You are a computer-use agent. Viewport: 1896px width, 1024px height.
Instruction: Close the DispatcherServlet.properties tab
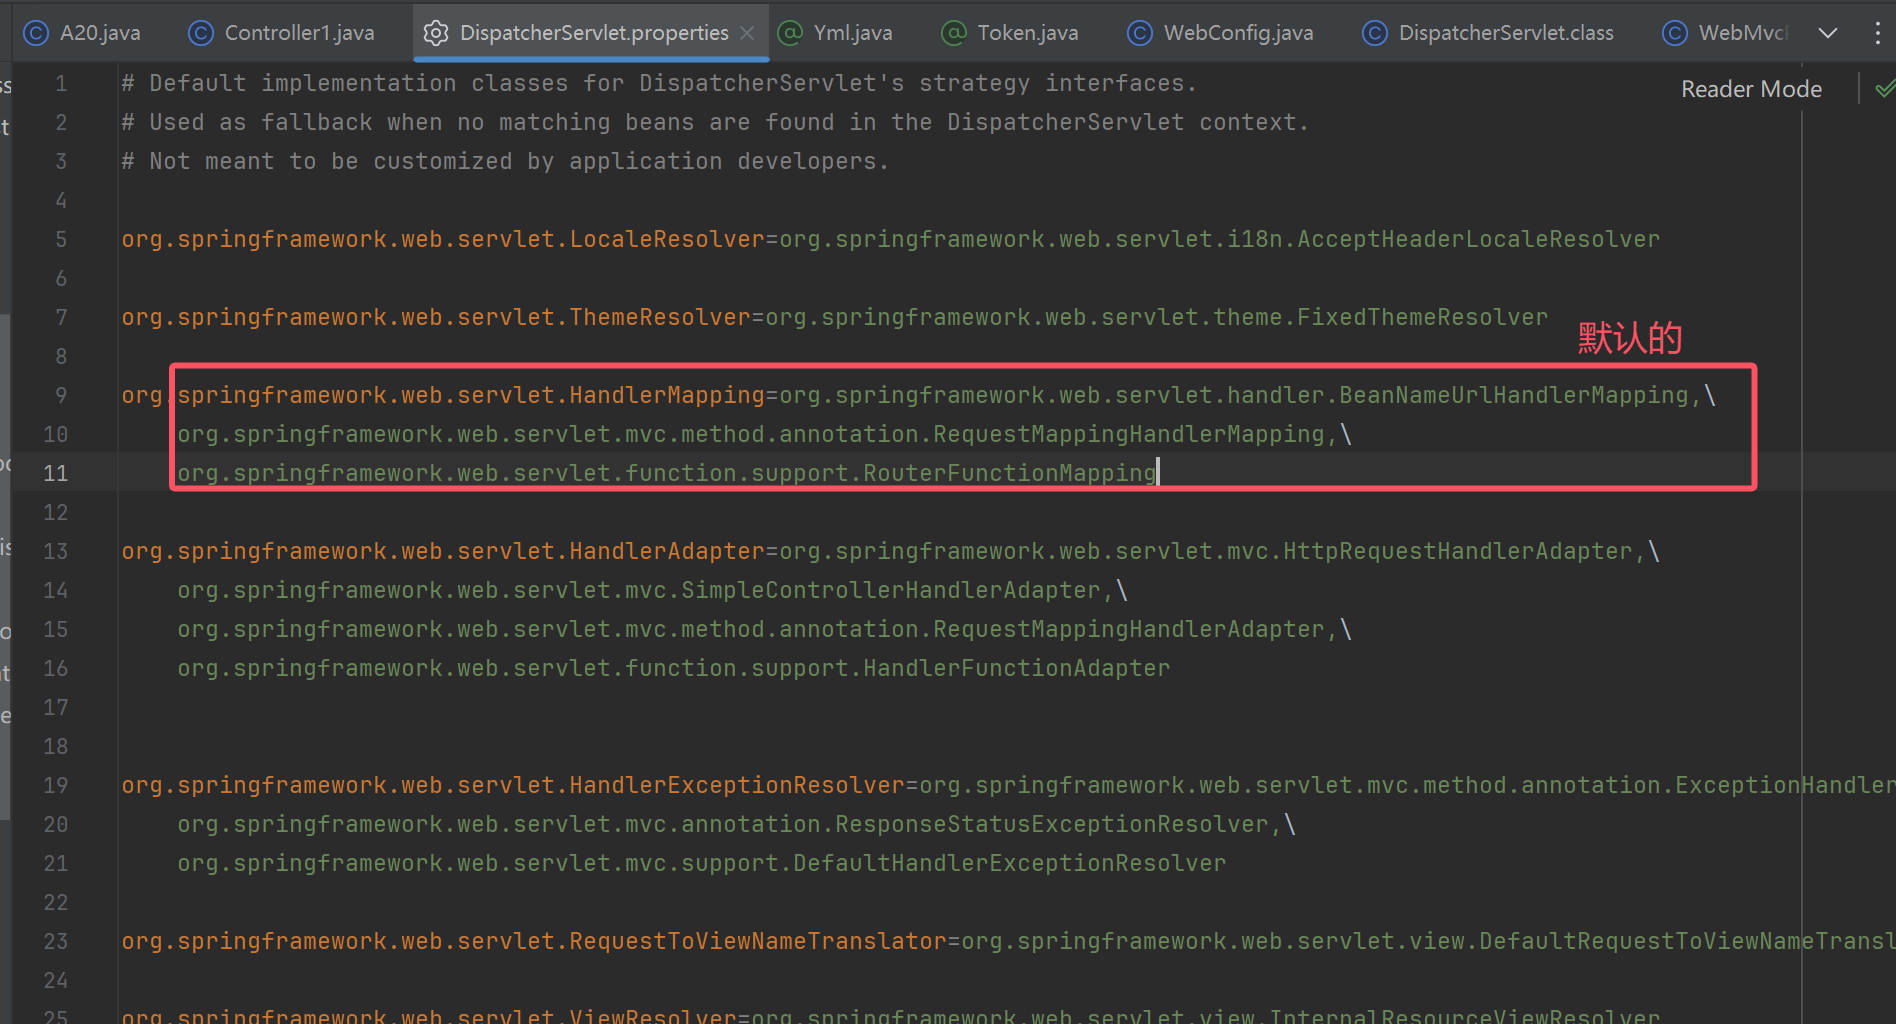pos(747,33)
